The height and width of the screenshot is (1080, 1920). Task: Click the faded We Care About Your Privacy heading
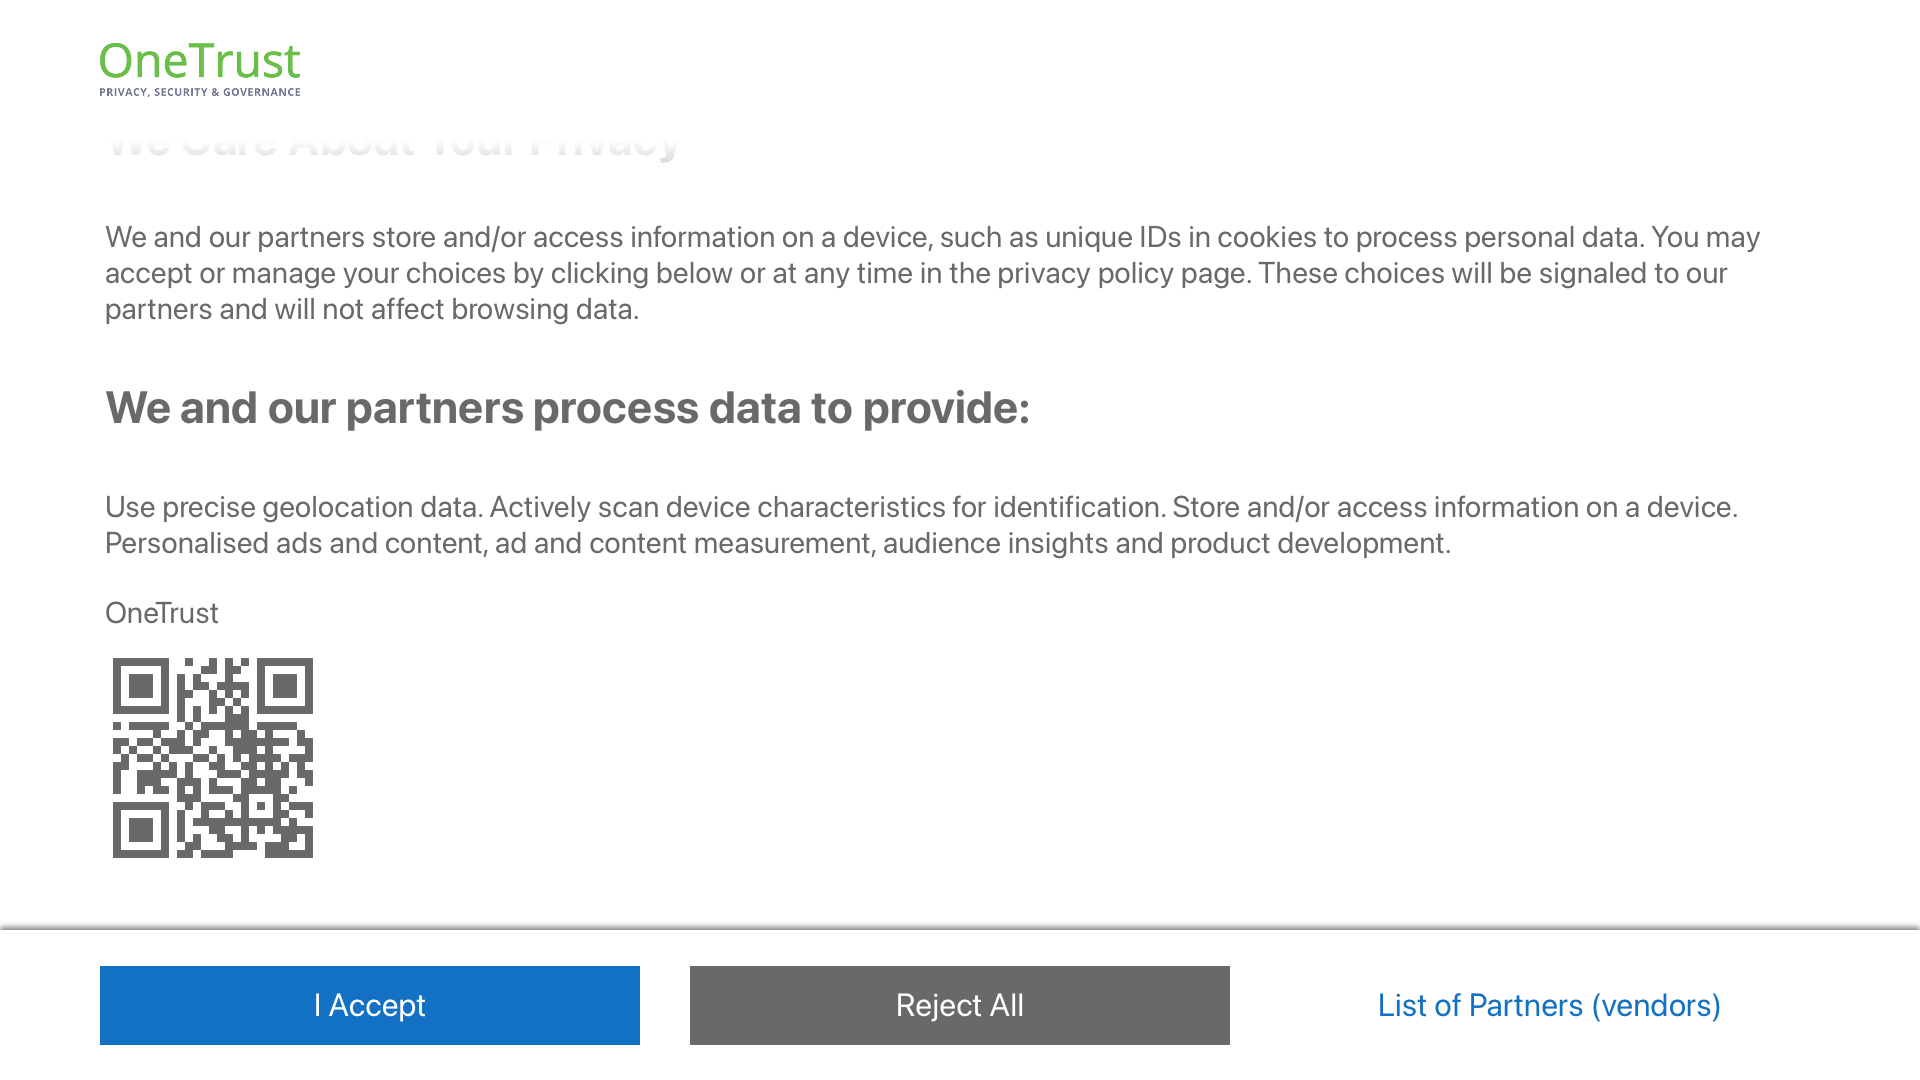click(x=392, y=143)
